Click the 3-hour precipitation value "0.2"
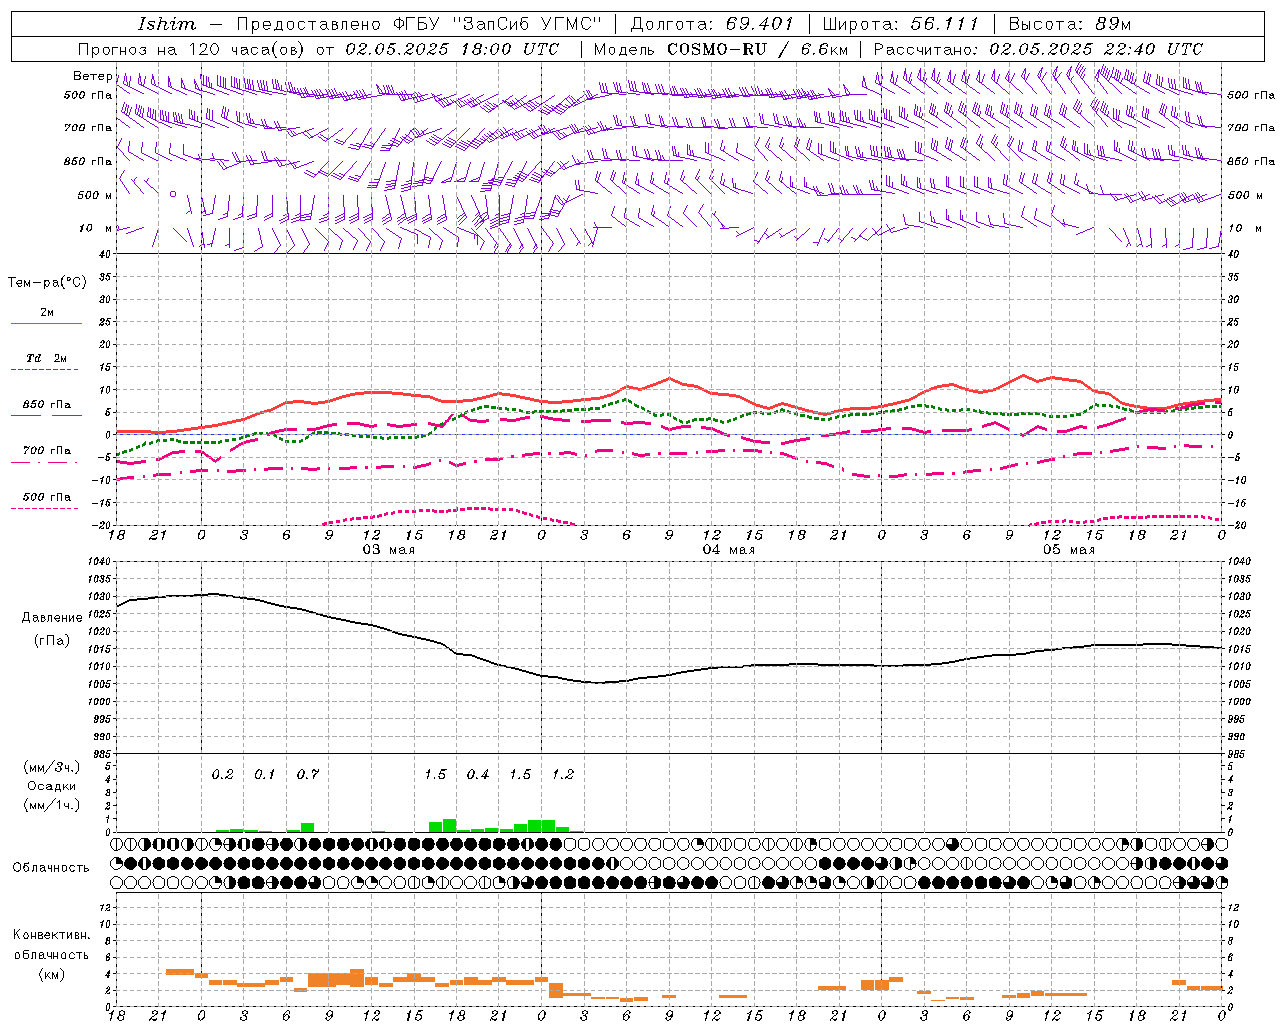The width and height of the screenshot is (1280, 1024). tap(222, 775)
